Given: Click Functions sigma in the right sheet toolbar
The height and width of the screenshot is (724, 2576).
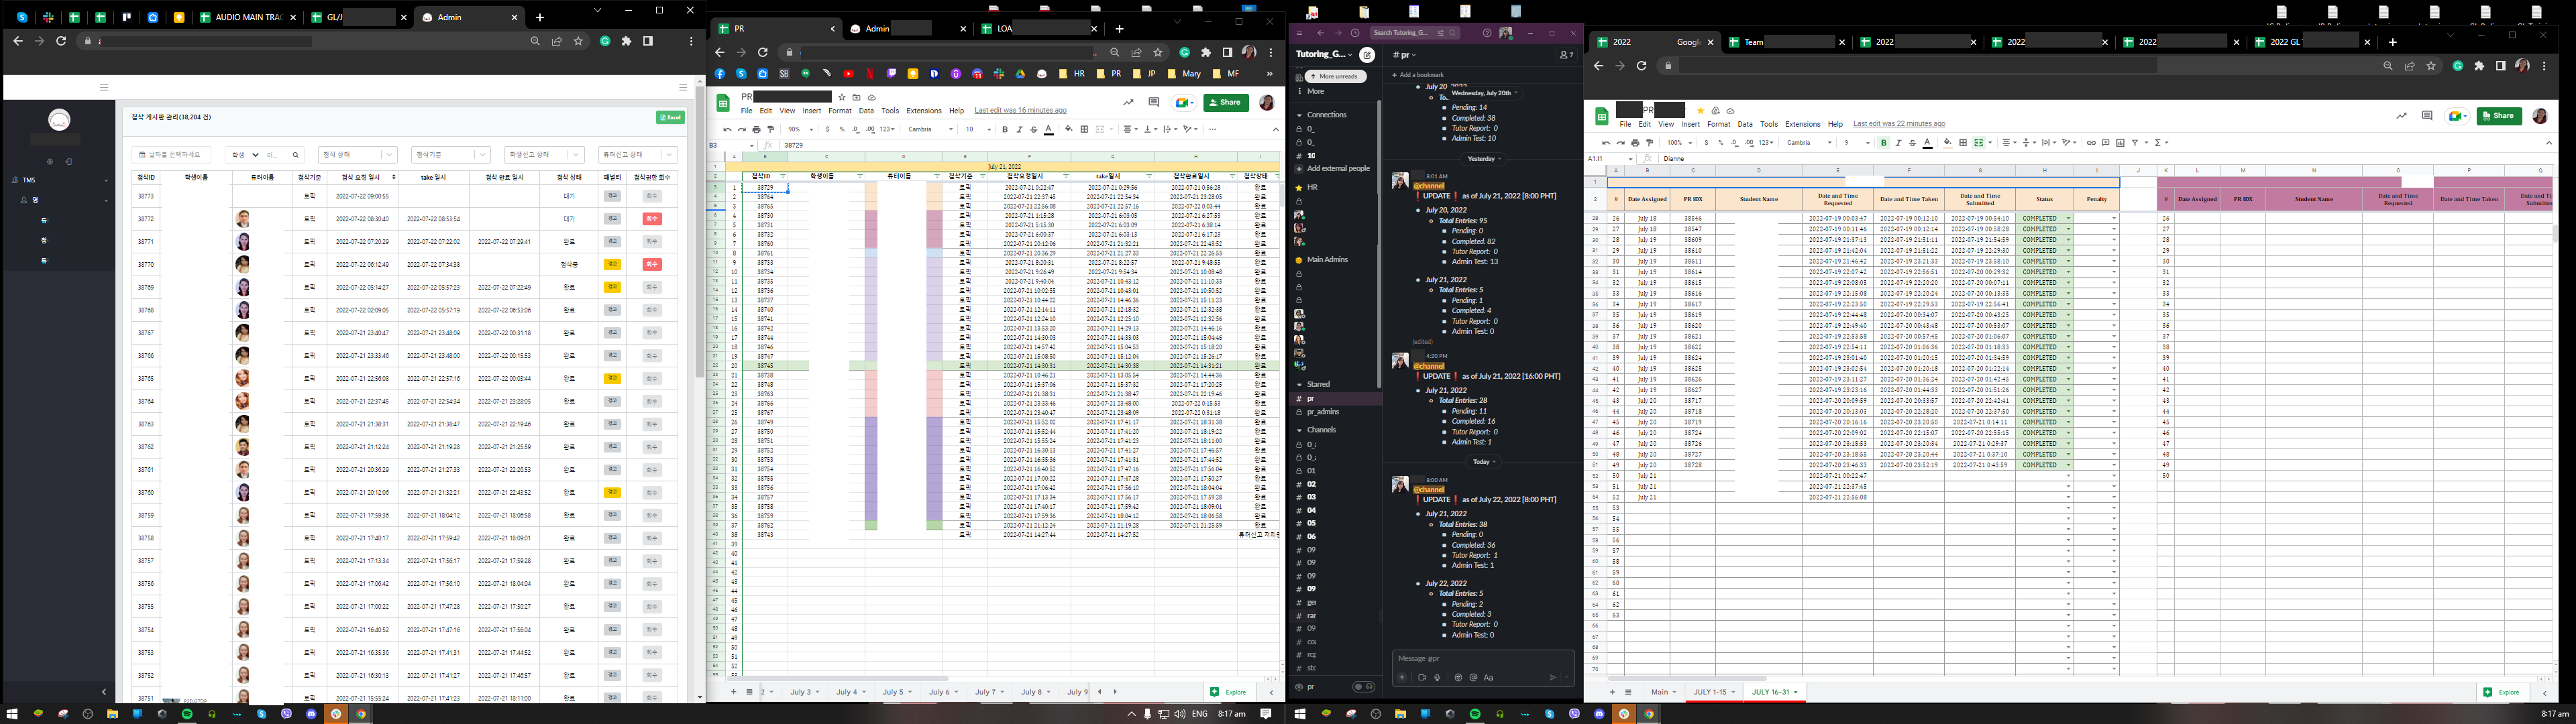Looking at the screenshot, I should [x=2158, y=143].
